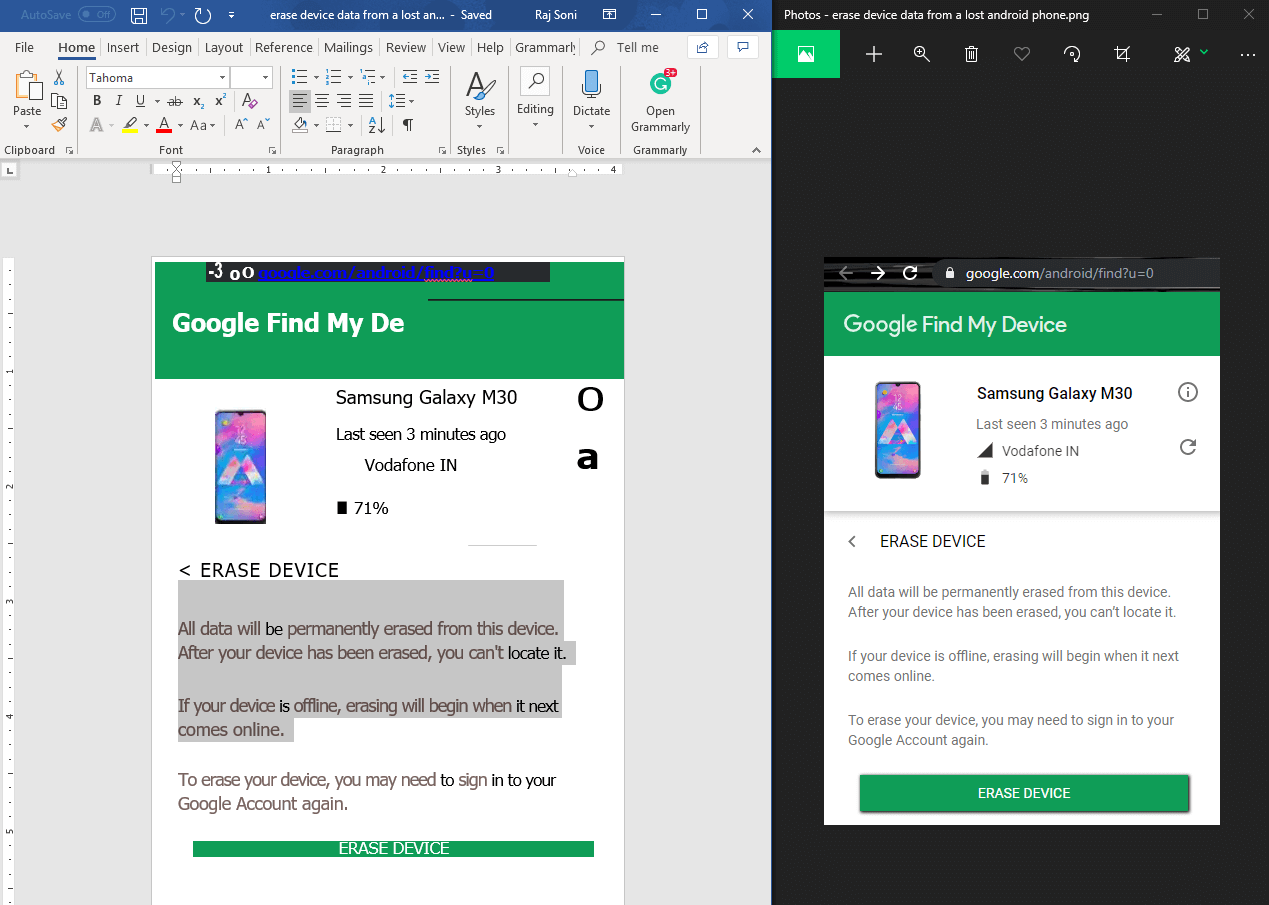Open the Crop tool in Photos
1269x905 pixels.
click(x=1122, y=54)
